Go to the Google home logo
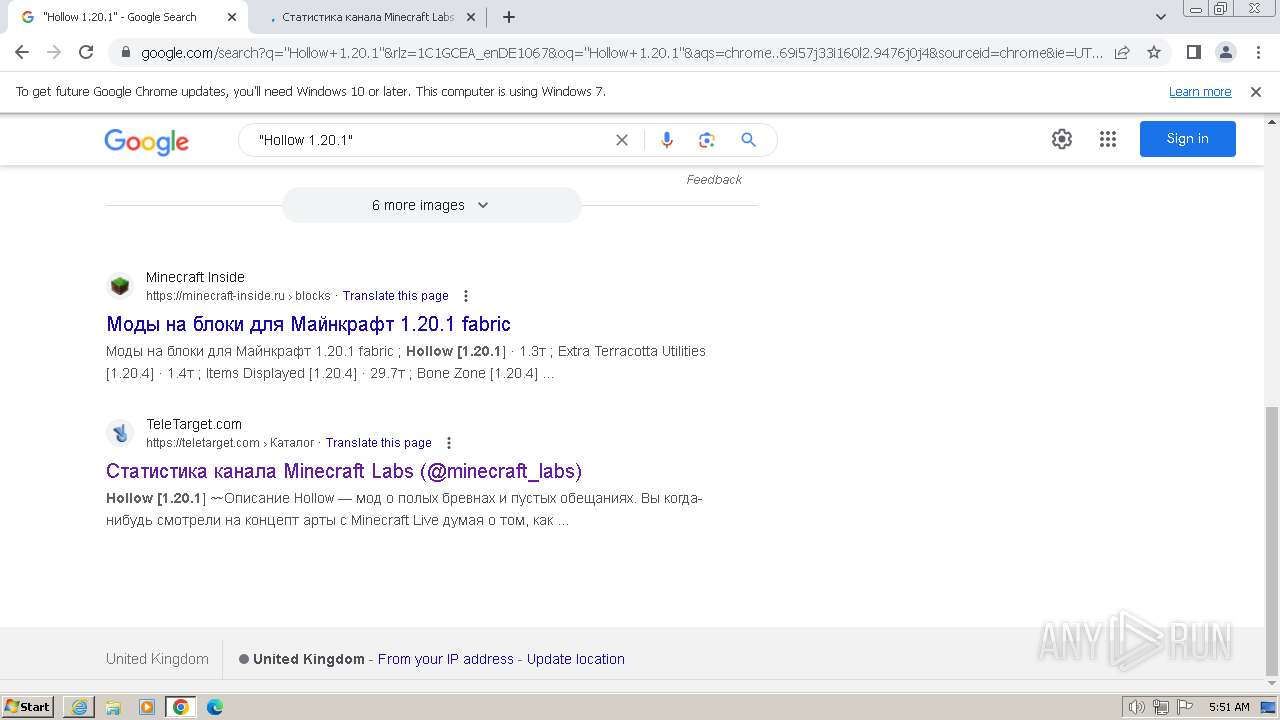1280x720 pixels. (x=146, y=141)
